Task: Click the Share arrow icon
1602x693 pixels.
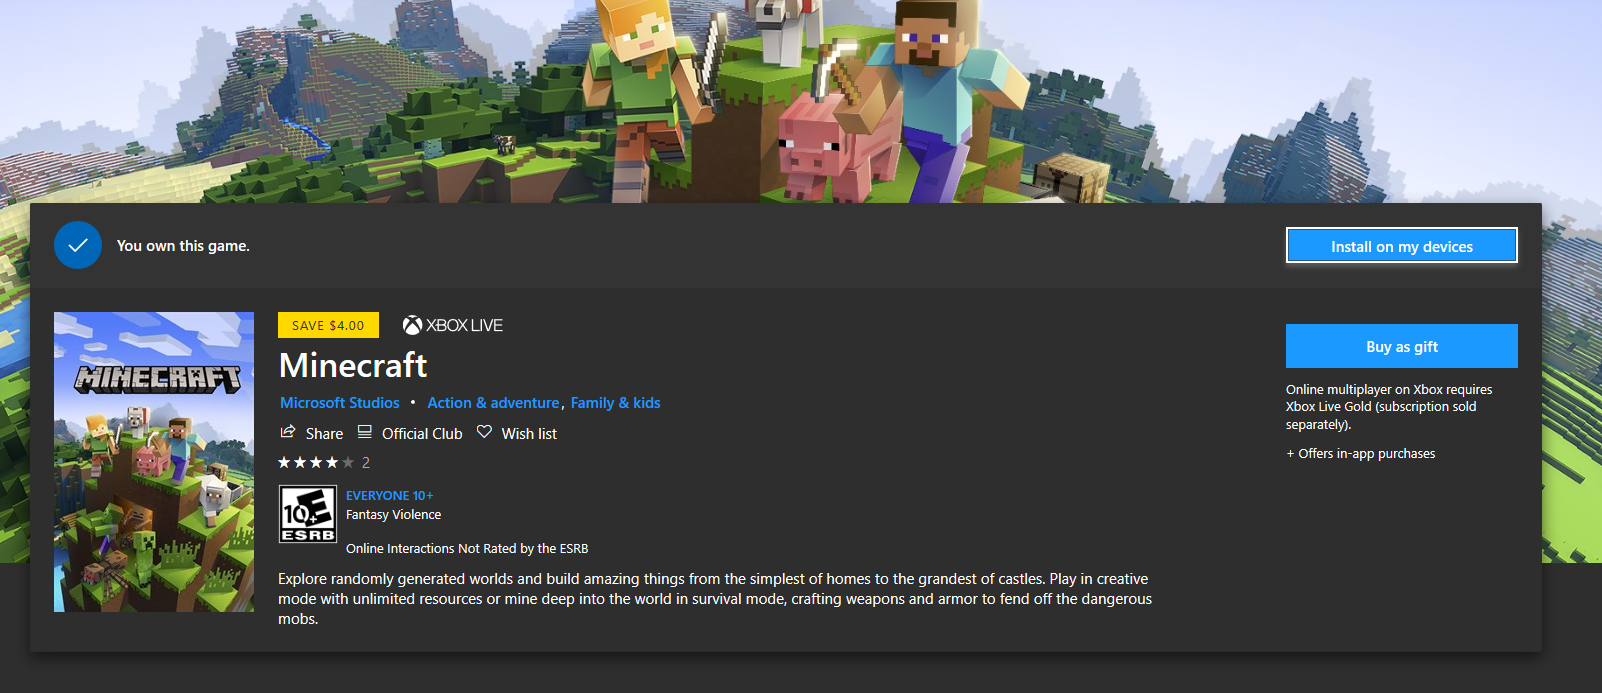Action: pyautogui.click(x=288, y=432)
